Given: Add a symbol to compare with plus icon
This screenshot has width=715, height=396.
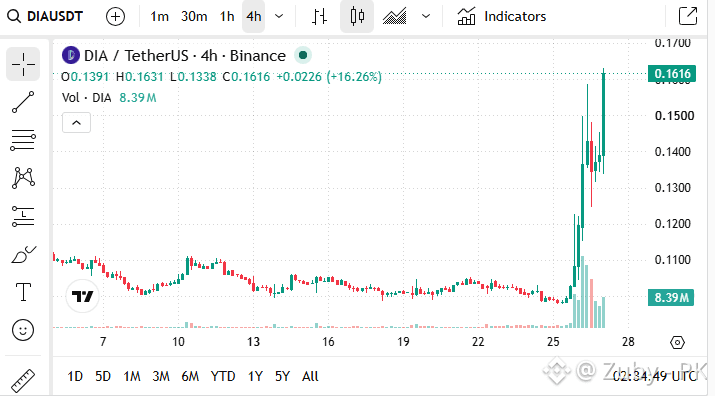Looking at the screenshot, I should pos(115,16).
